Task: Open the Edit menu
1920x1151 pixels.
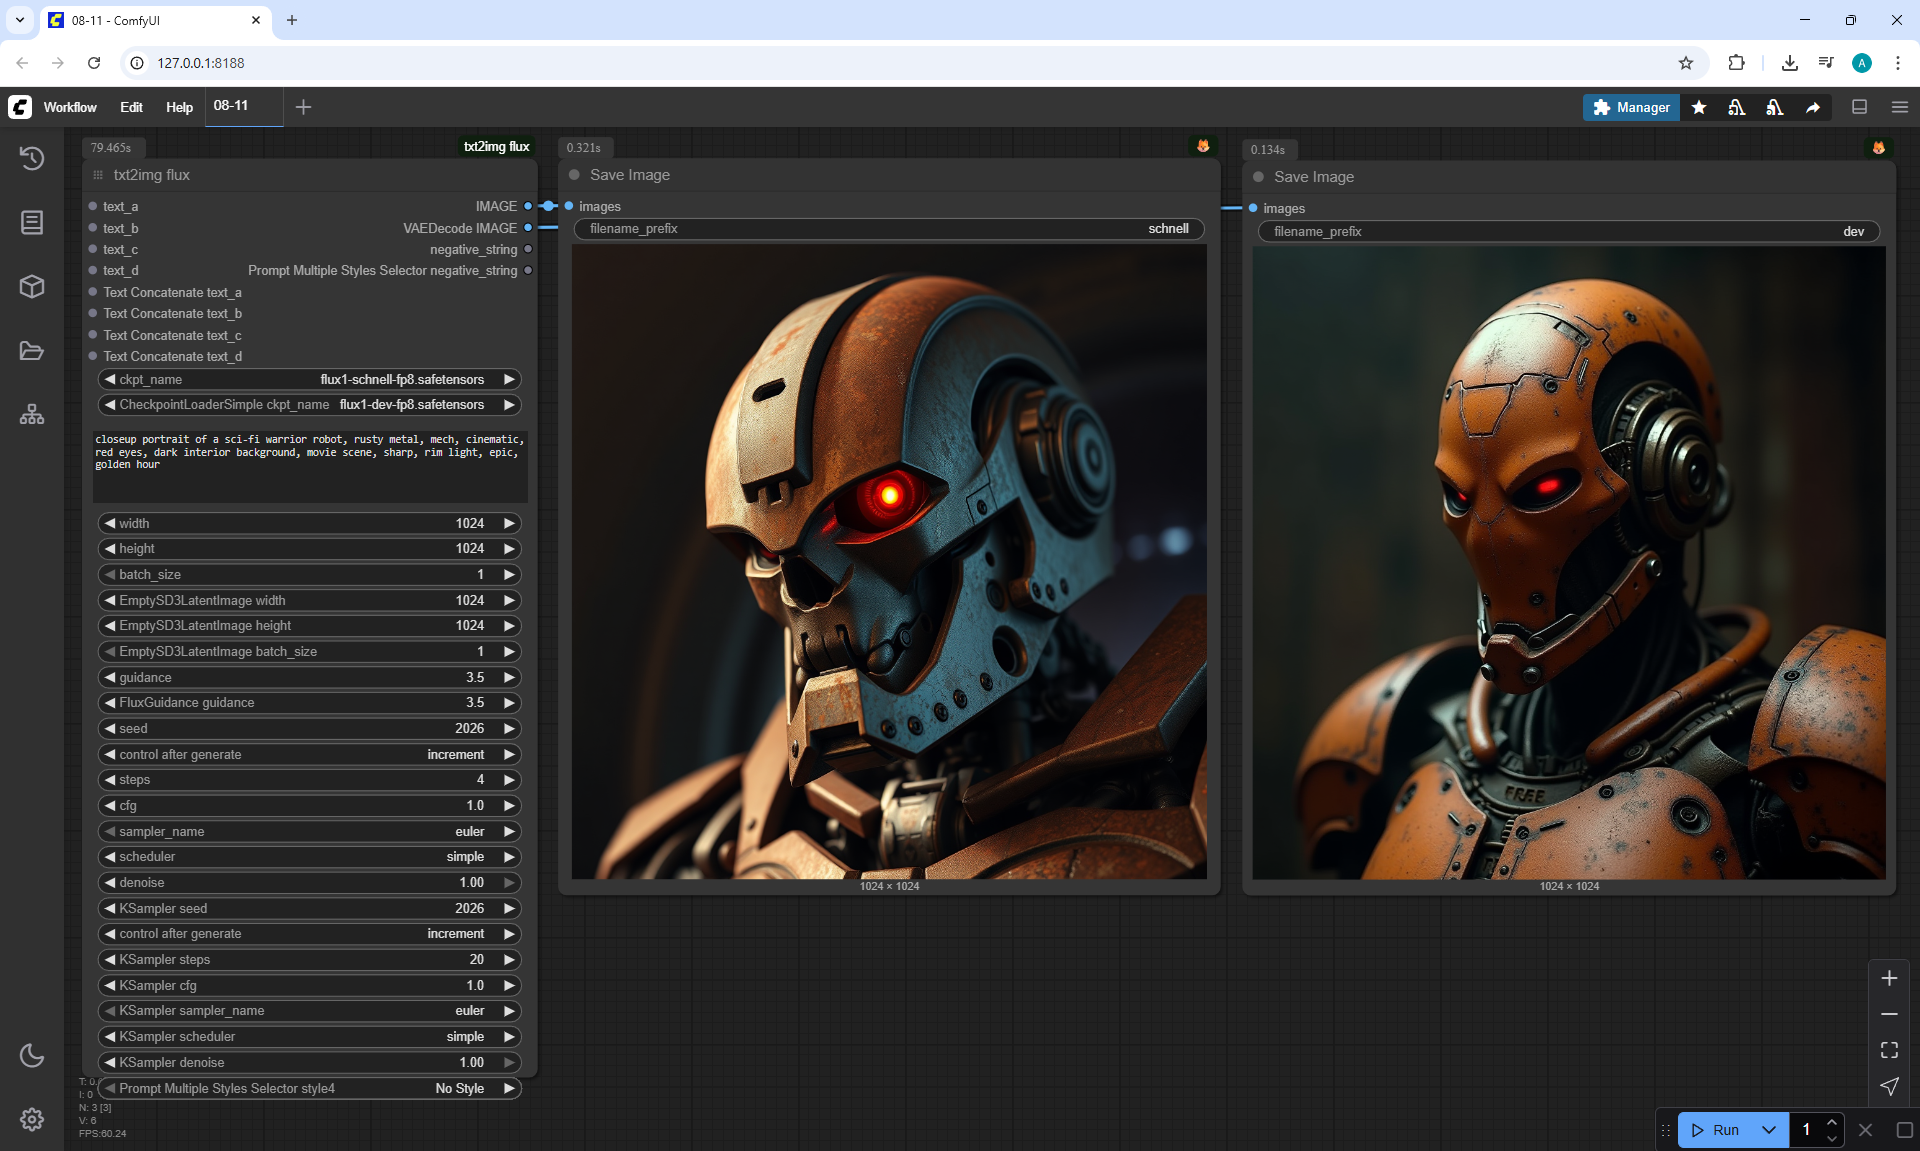Action: pyautogui.click(x=131, y=107)
